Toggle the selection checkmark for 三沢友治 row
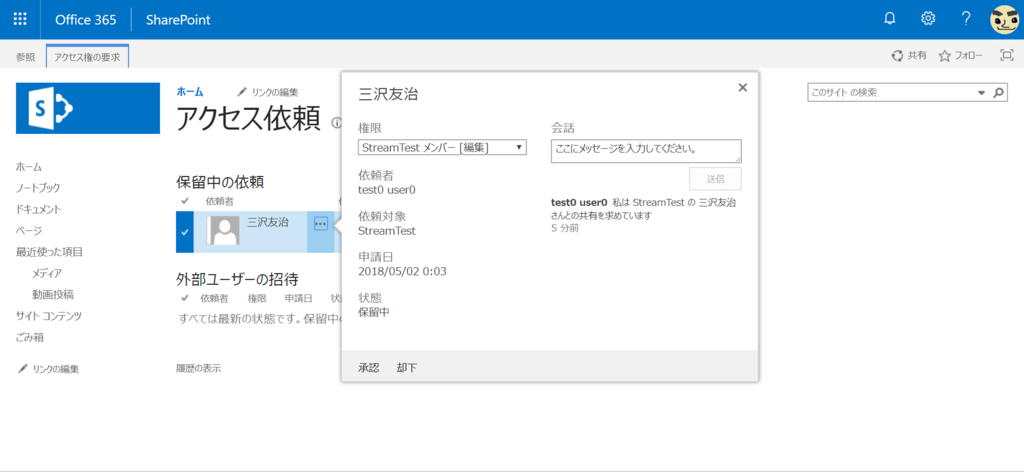 (185, 232)
